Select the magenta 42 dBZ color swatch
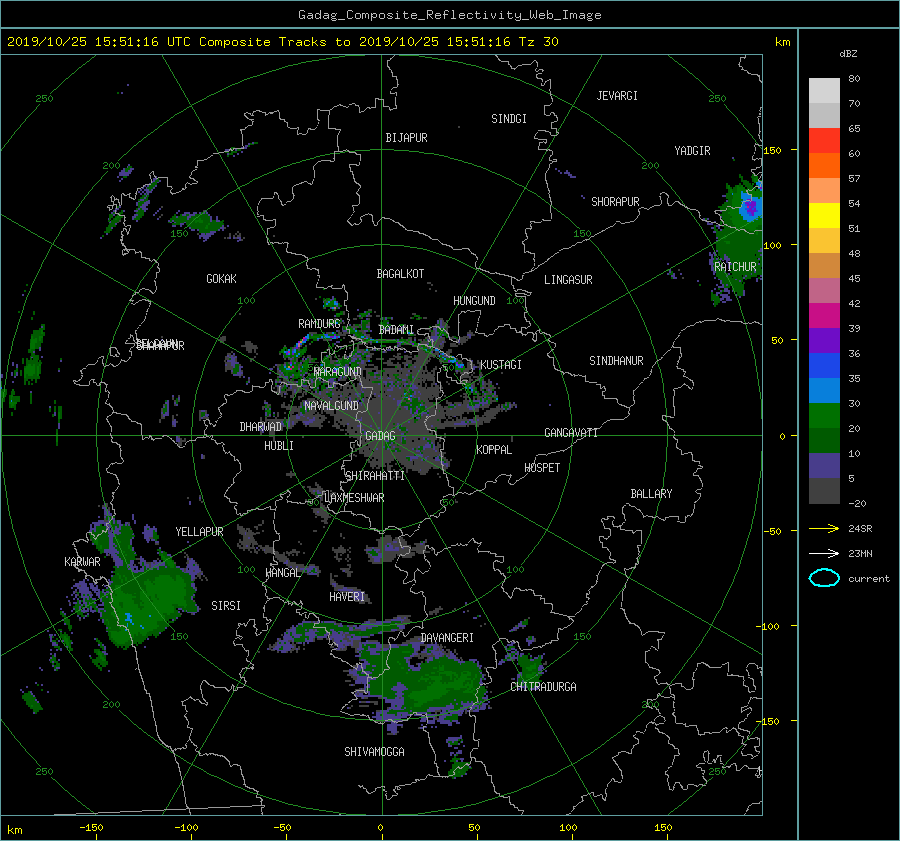 (x=824, y=315)
